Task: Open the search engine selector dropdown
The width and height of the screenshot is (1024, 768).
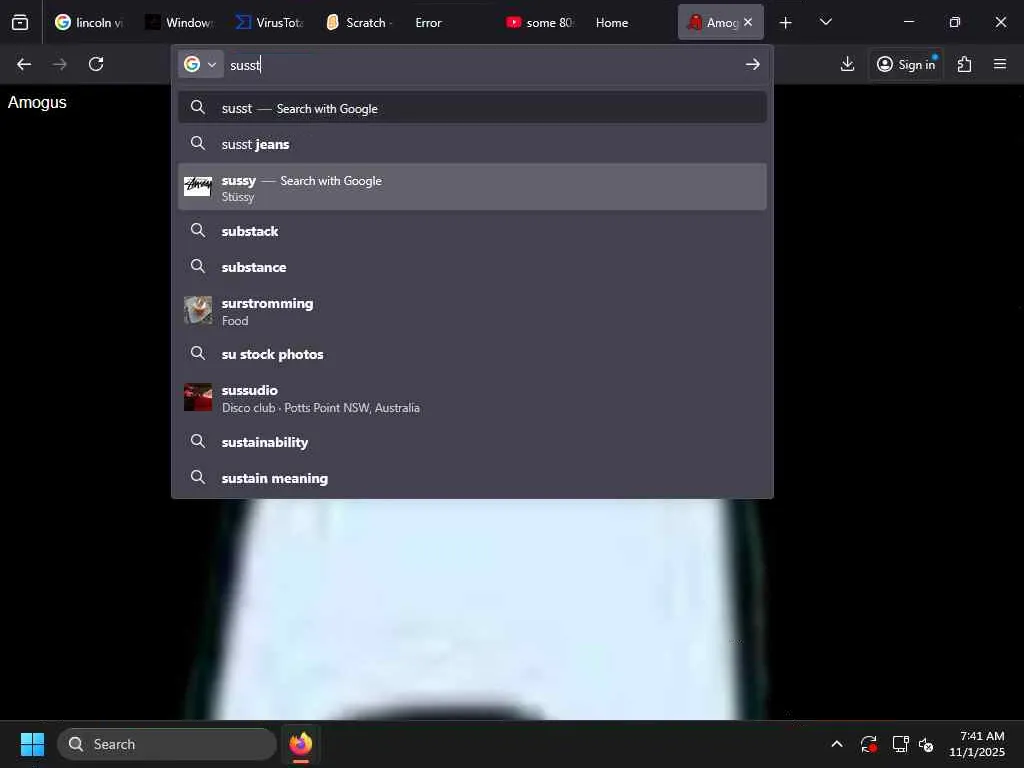Action: (x=200, y=64)
